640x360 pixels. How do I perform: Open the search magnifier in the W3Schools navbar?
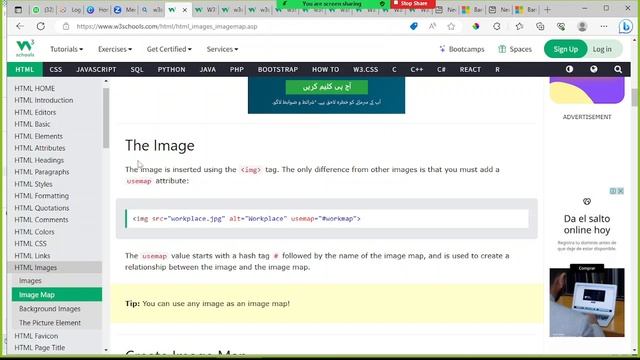tap(618, 69)
